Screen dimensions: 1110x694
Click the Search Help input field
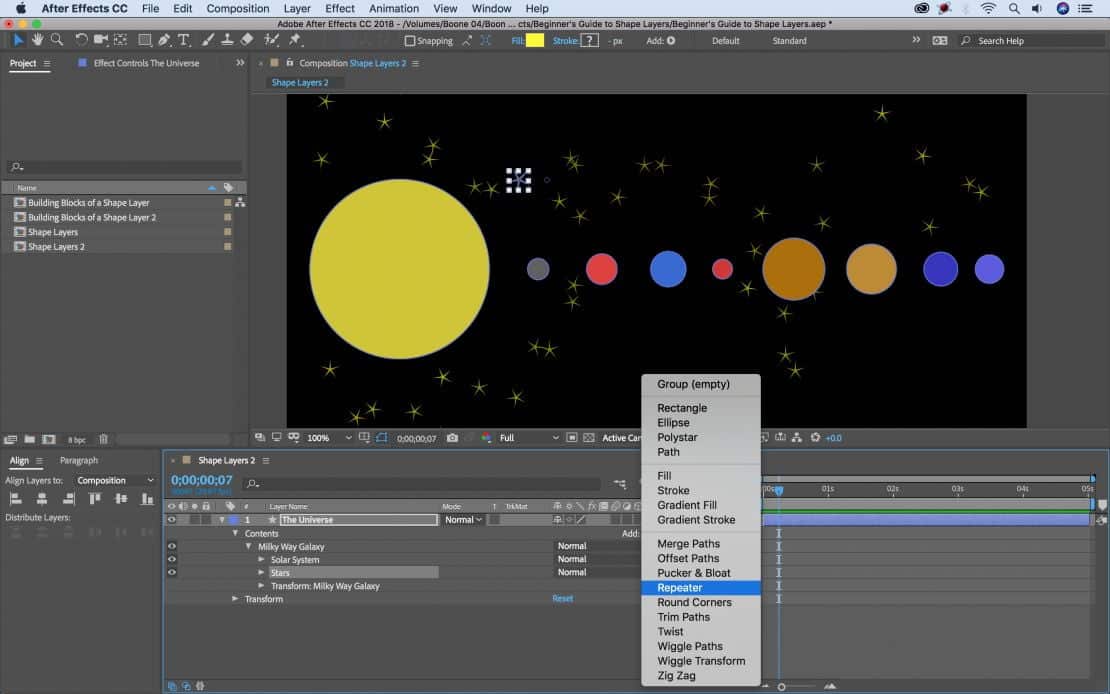tap(1030, 41)
